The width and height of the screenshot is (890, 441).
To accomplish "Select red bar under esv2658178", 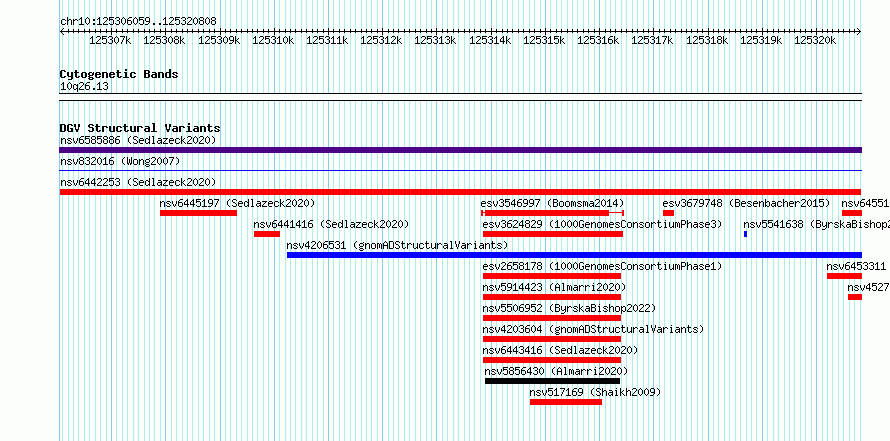I will 552,276.
